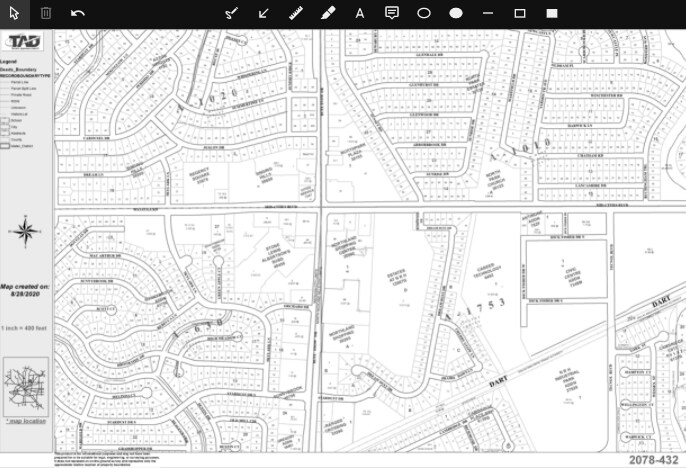Select the pointer selection tool
Image resolution: width=686 pixels, height=468 pixels.
coord(14,13)
